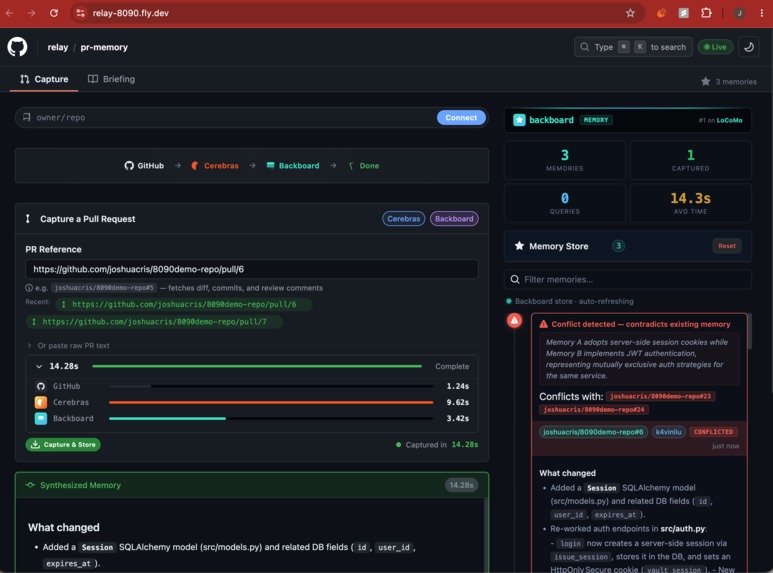The image size is (773, 573).
Task: Click the Synthesized Memory header icon
Action: click(x=31, y=485)
